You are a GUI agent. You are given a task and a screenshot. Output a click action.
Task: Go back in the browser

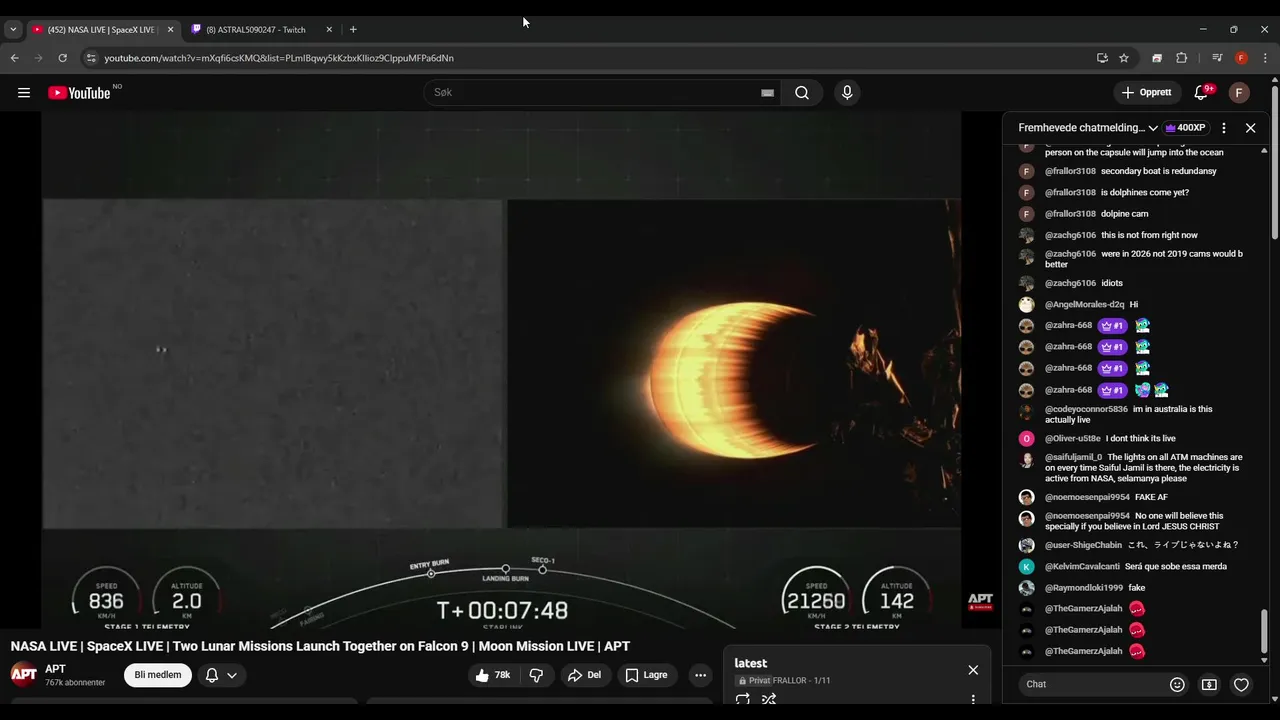tap(15, 58)
